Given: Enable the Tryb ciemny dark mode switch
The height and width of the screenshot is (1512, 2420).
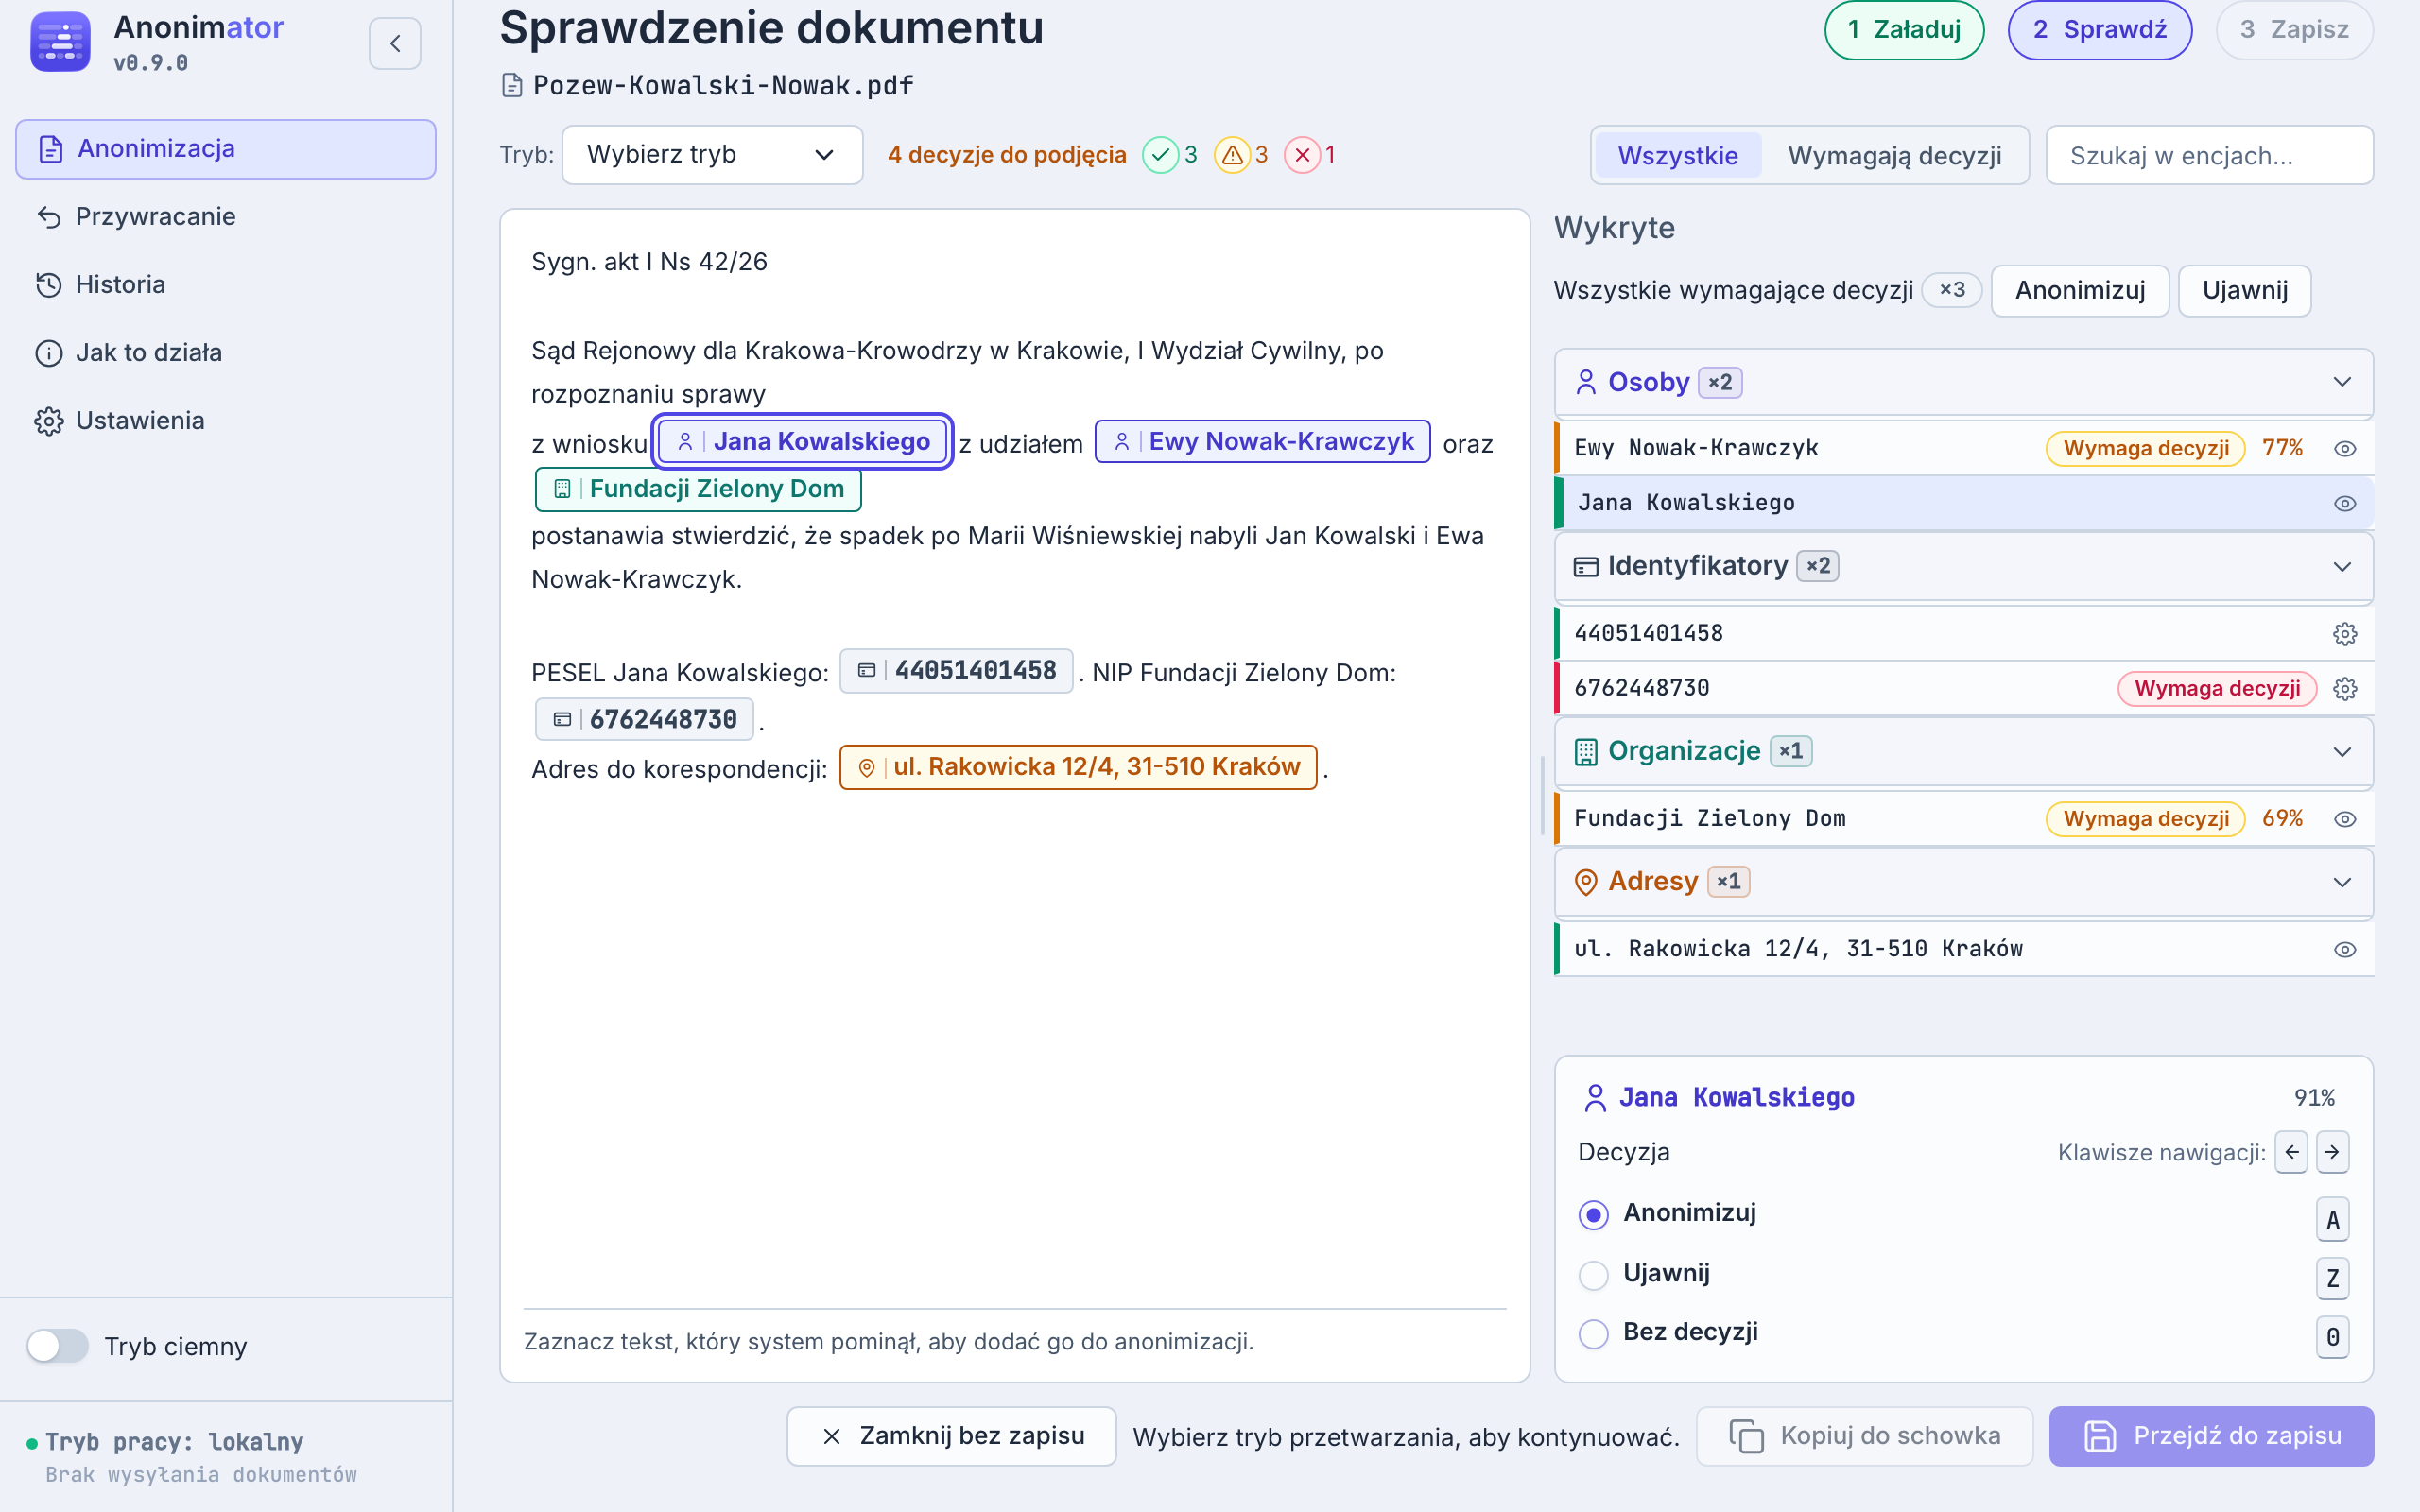Looking at the screenshot, I should (57, 1346).
